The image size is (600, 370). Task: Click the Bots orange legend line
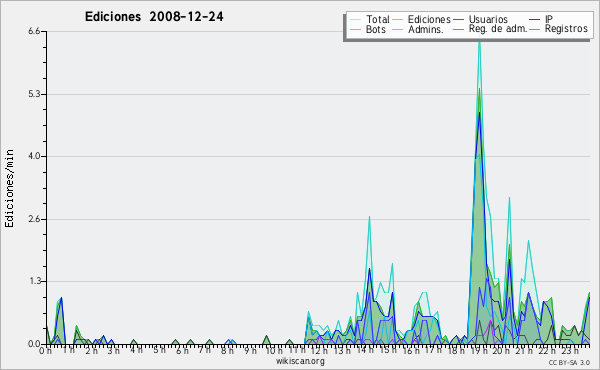coord(355,29)
